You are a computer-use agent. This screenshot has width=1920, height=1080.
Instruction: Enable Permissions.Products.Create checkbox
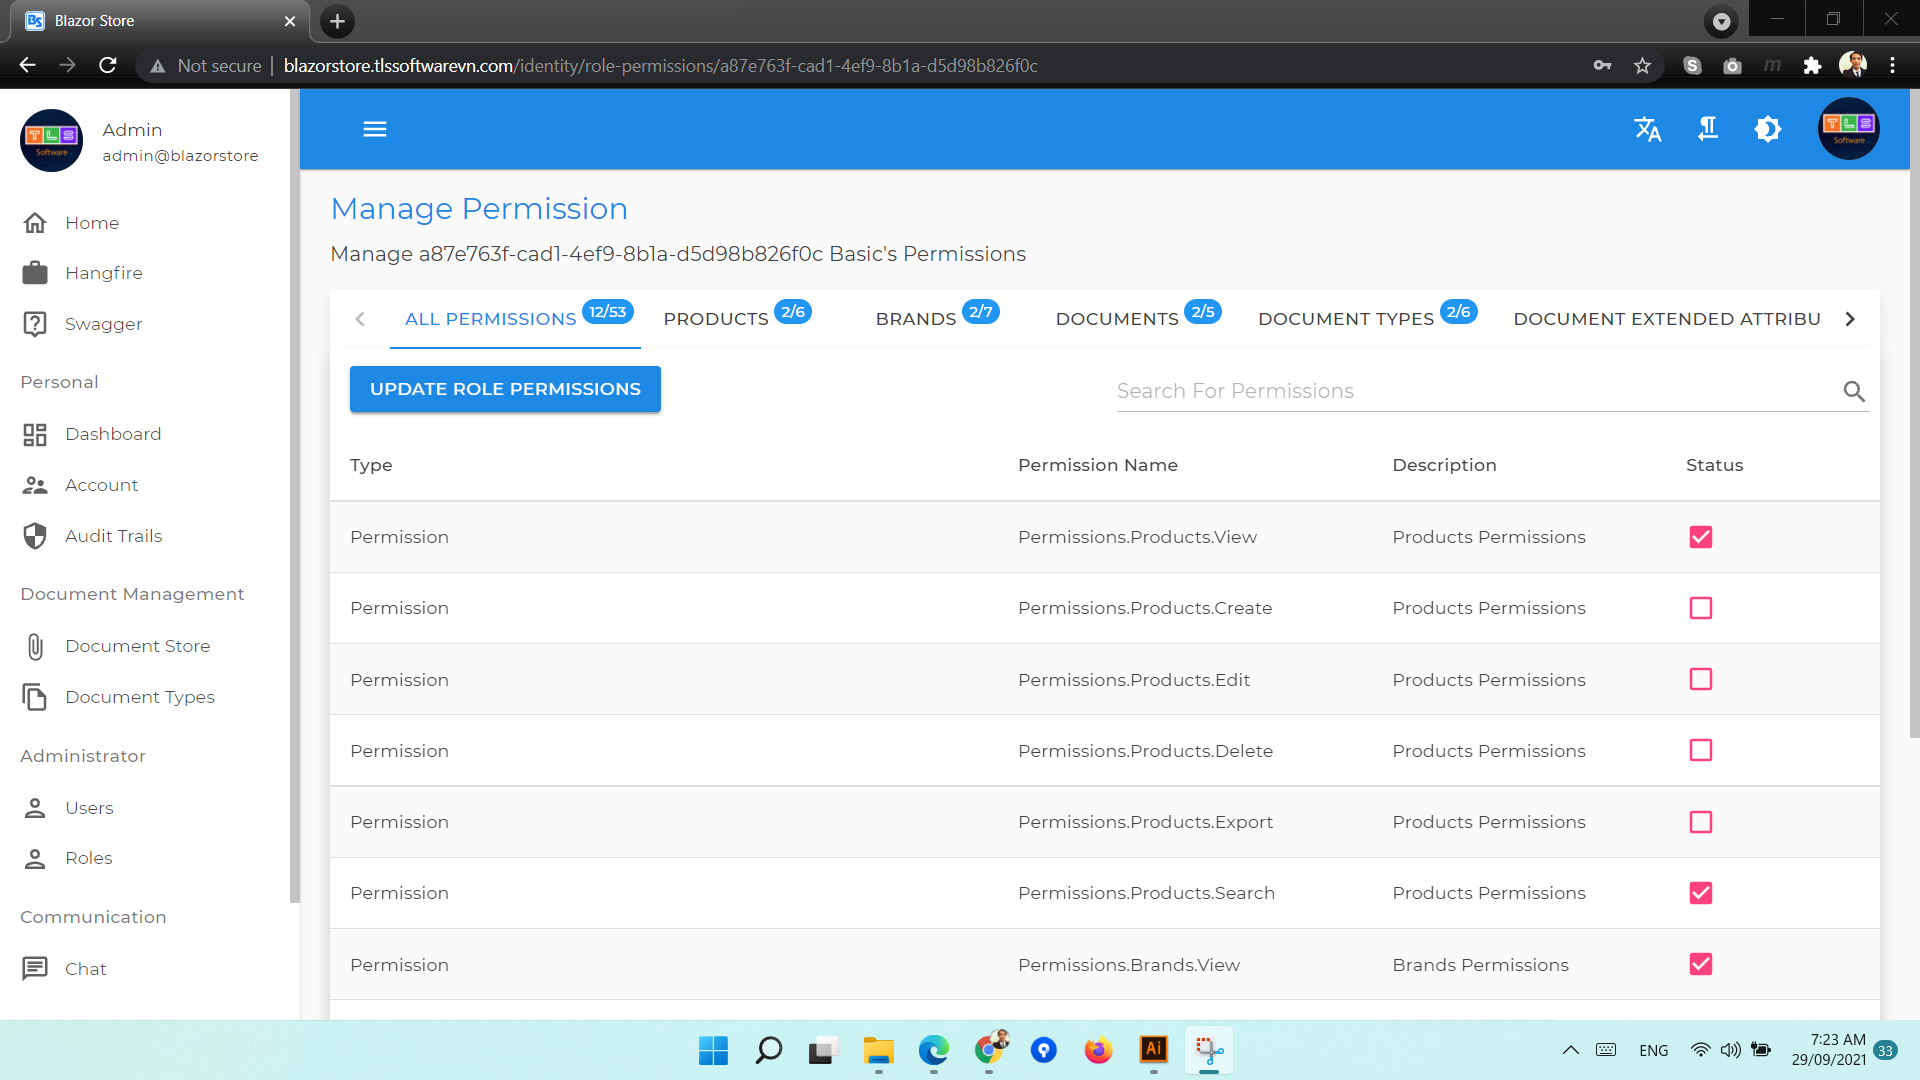click(x=1700, y=608)
